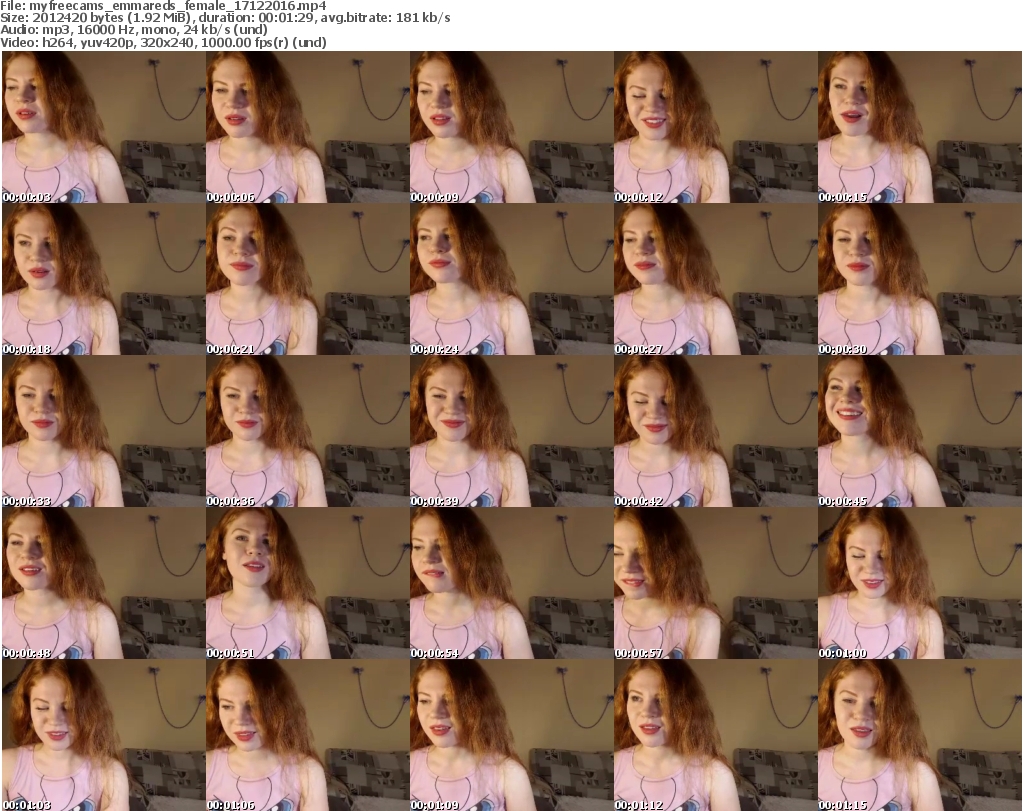Click the 00:01:09 video frame

(511, 735)
